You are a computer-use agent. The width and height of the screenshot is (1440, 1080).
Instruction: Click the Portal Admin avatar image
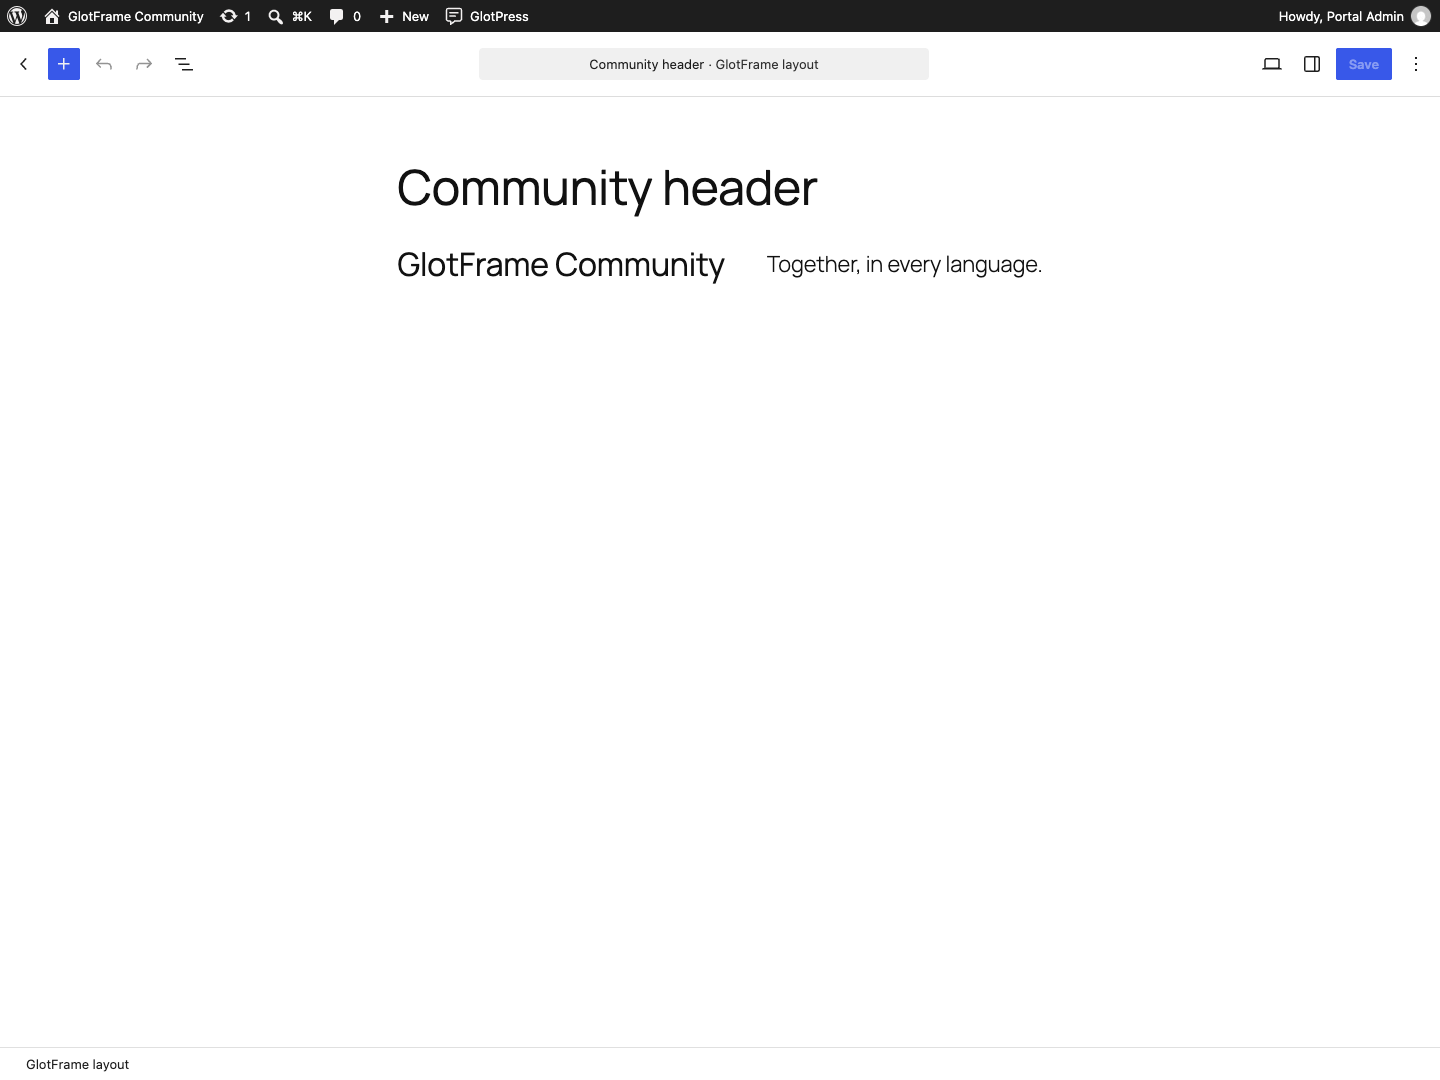point(1420,16)
